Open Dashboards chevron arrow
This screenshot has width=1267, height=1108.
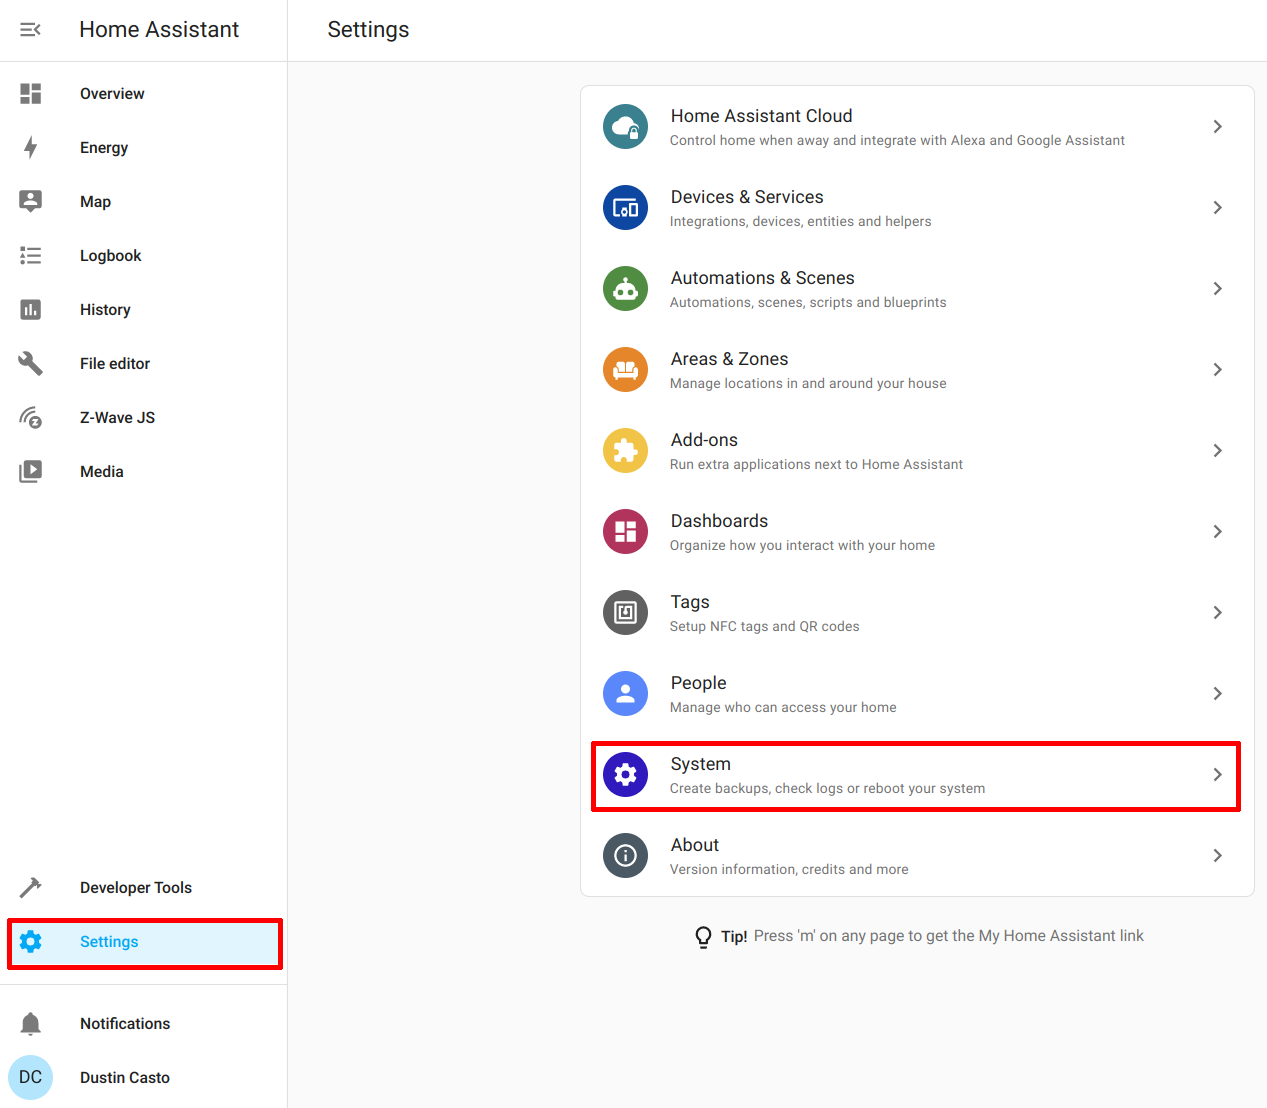click(1218, 532)
